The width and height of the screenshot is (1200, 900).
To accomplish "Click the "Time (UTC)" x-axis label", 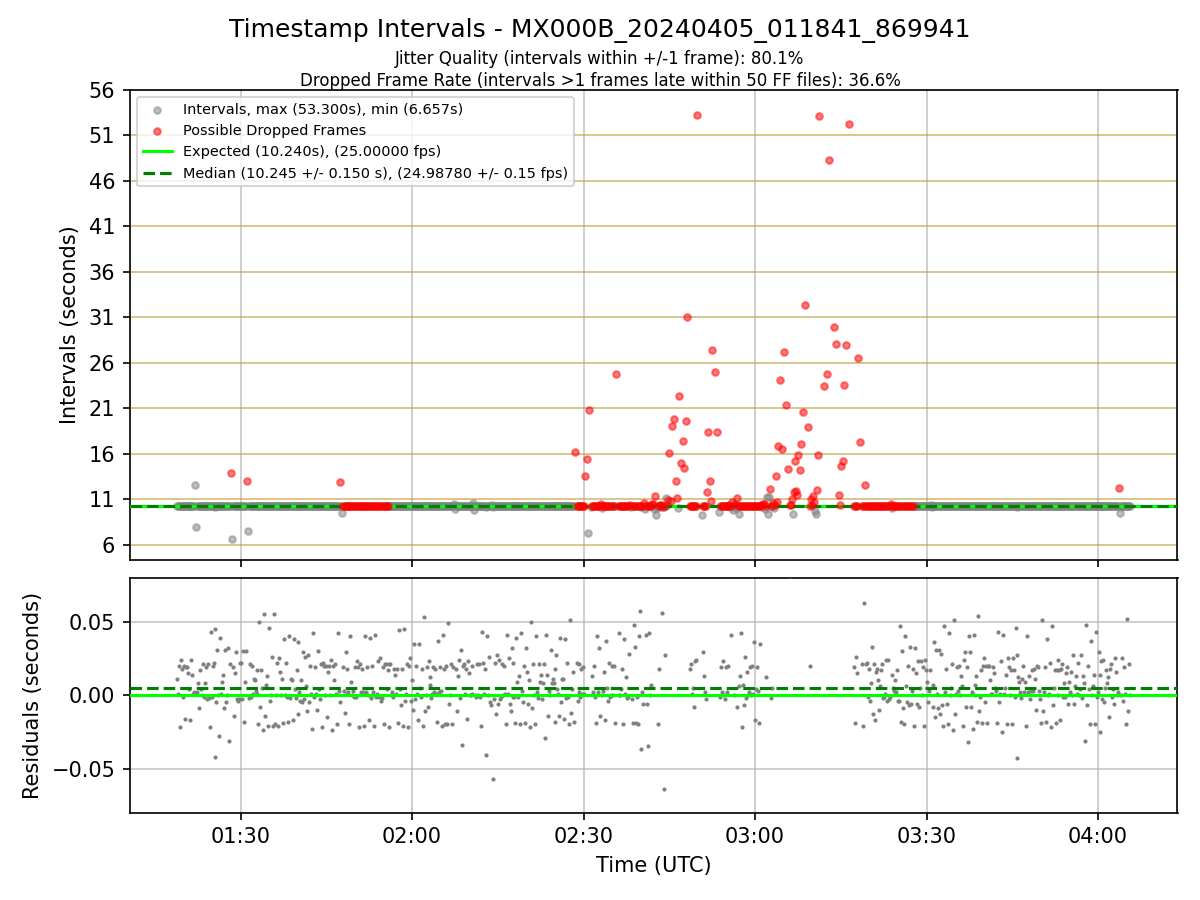I will [653, 865].
